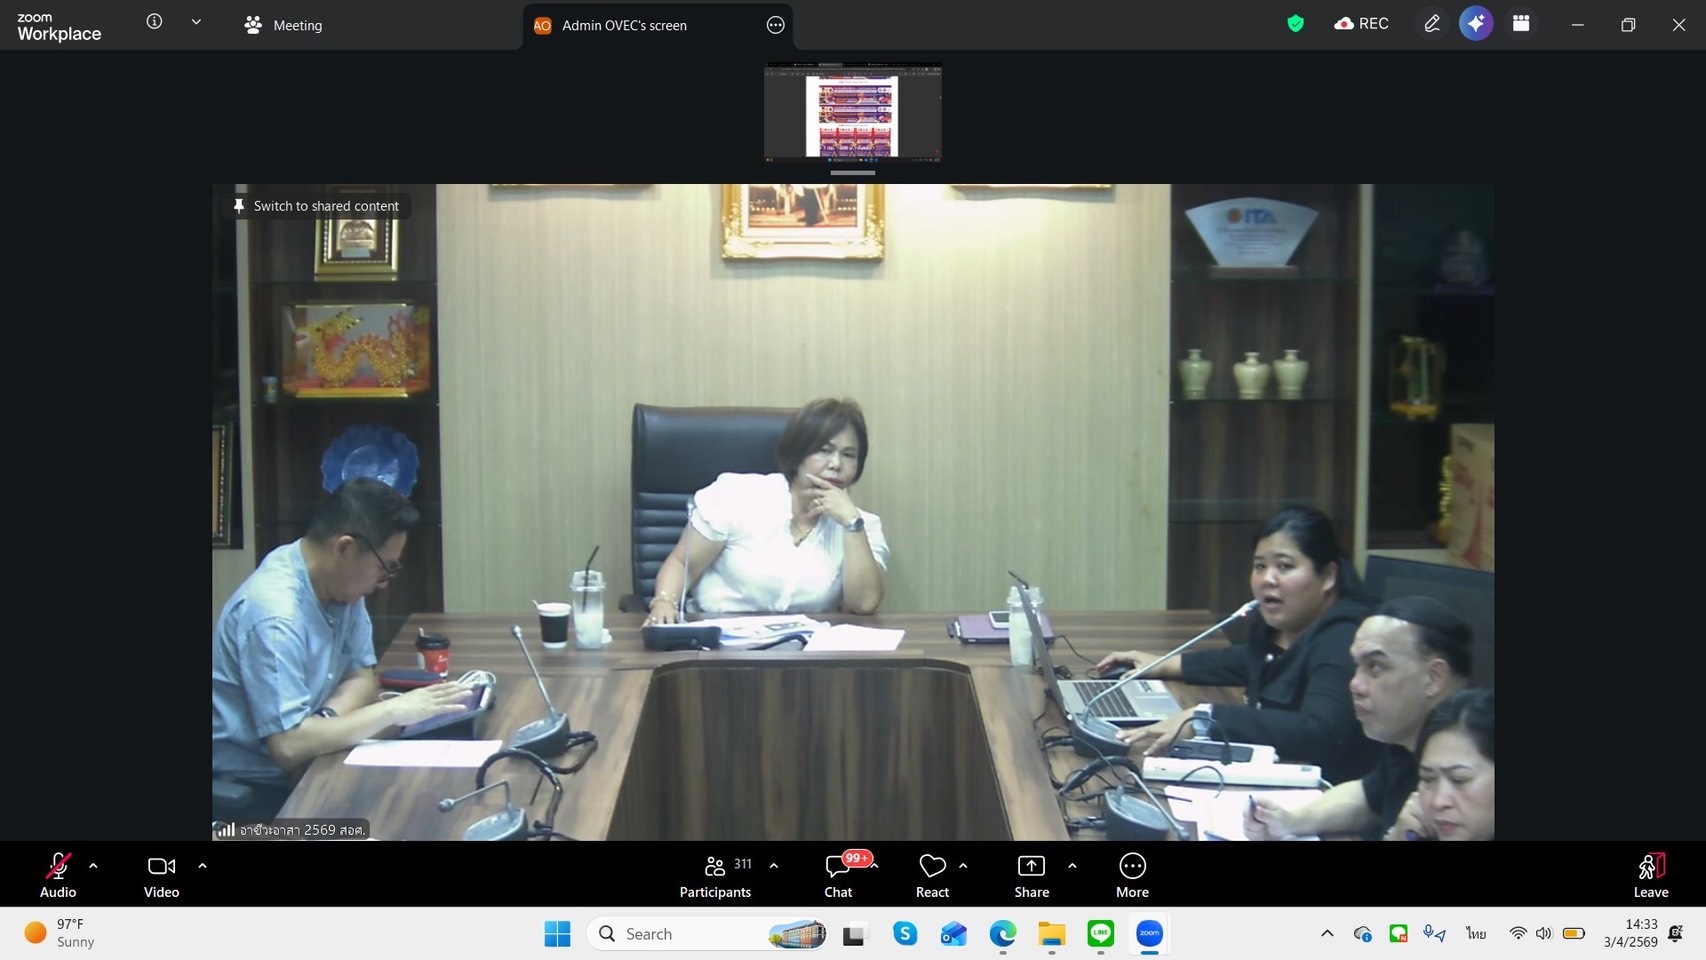Click the React heart icon
1706x960 pixels.
point(932,866)
